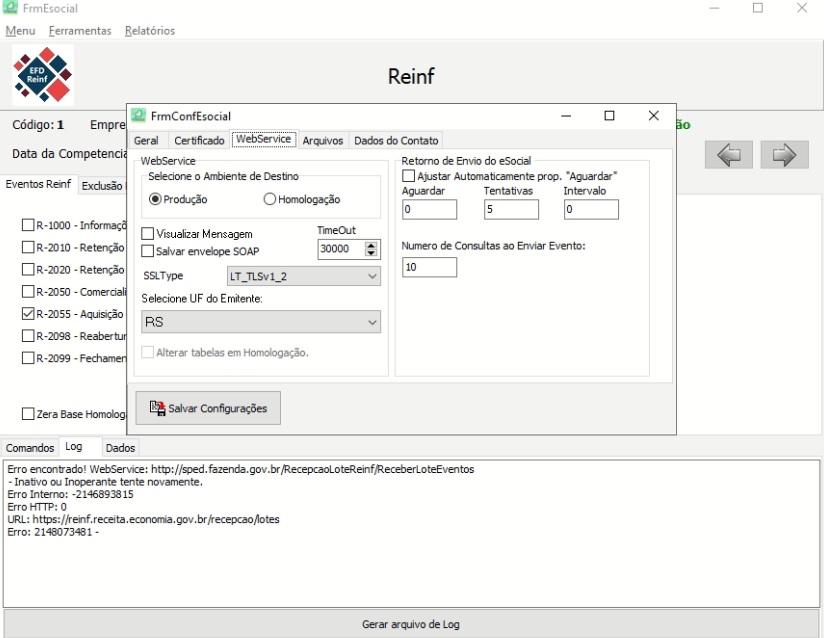
Task: Click the reinf.receita.economia.gov.br URL line in log
Action: [x=143, y=519]
